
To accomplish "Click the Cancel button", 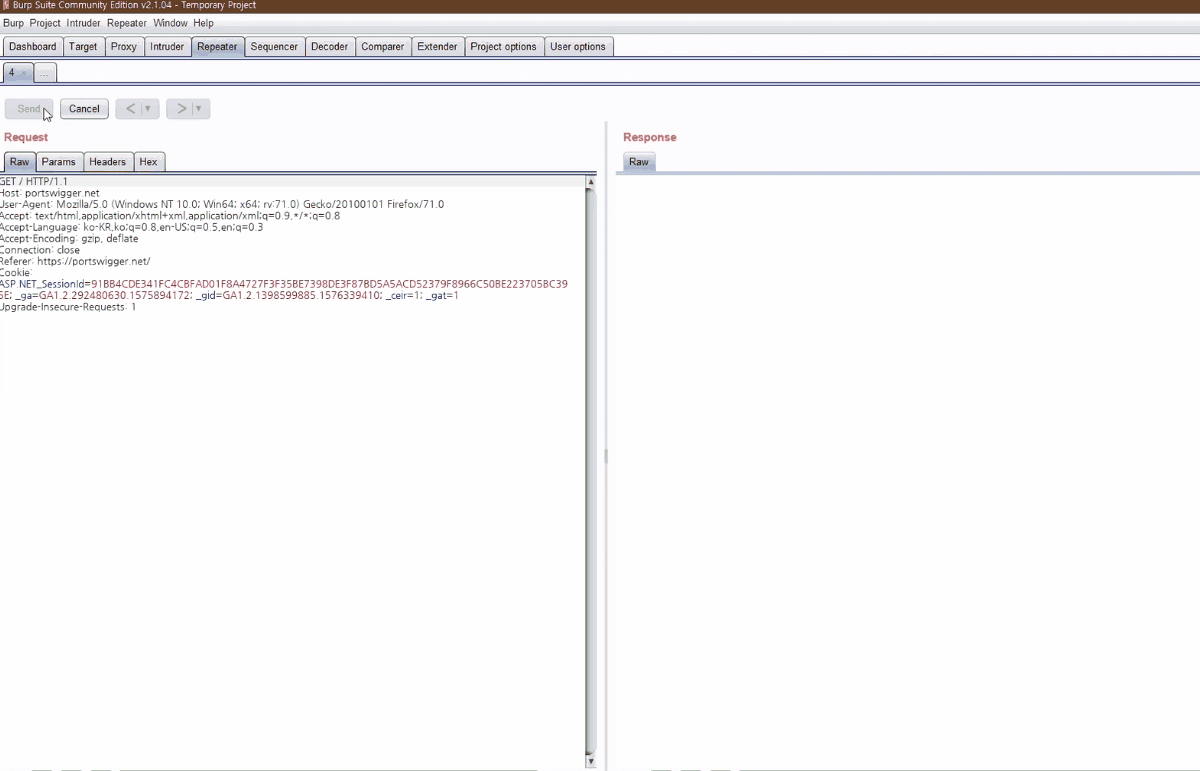I will [84, 109].
